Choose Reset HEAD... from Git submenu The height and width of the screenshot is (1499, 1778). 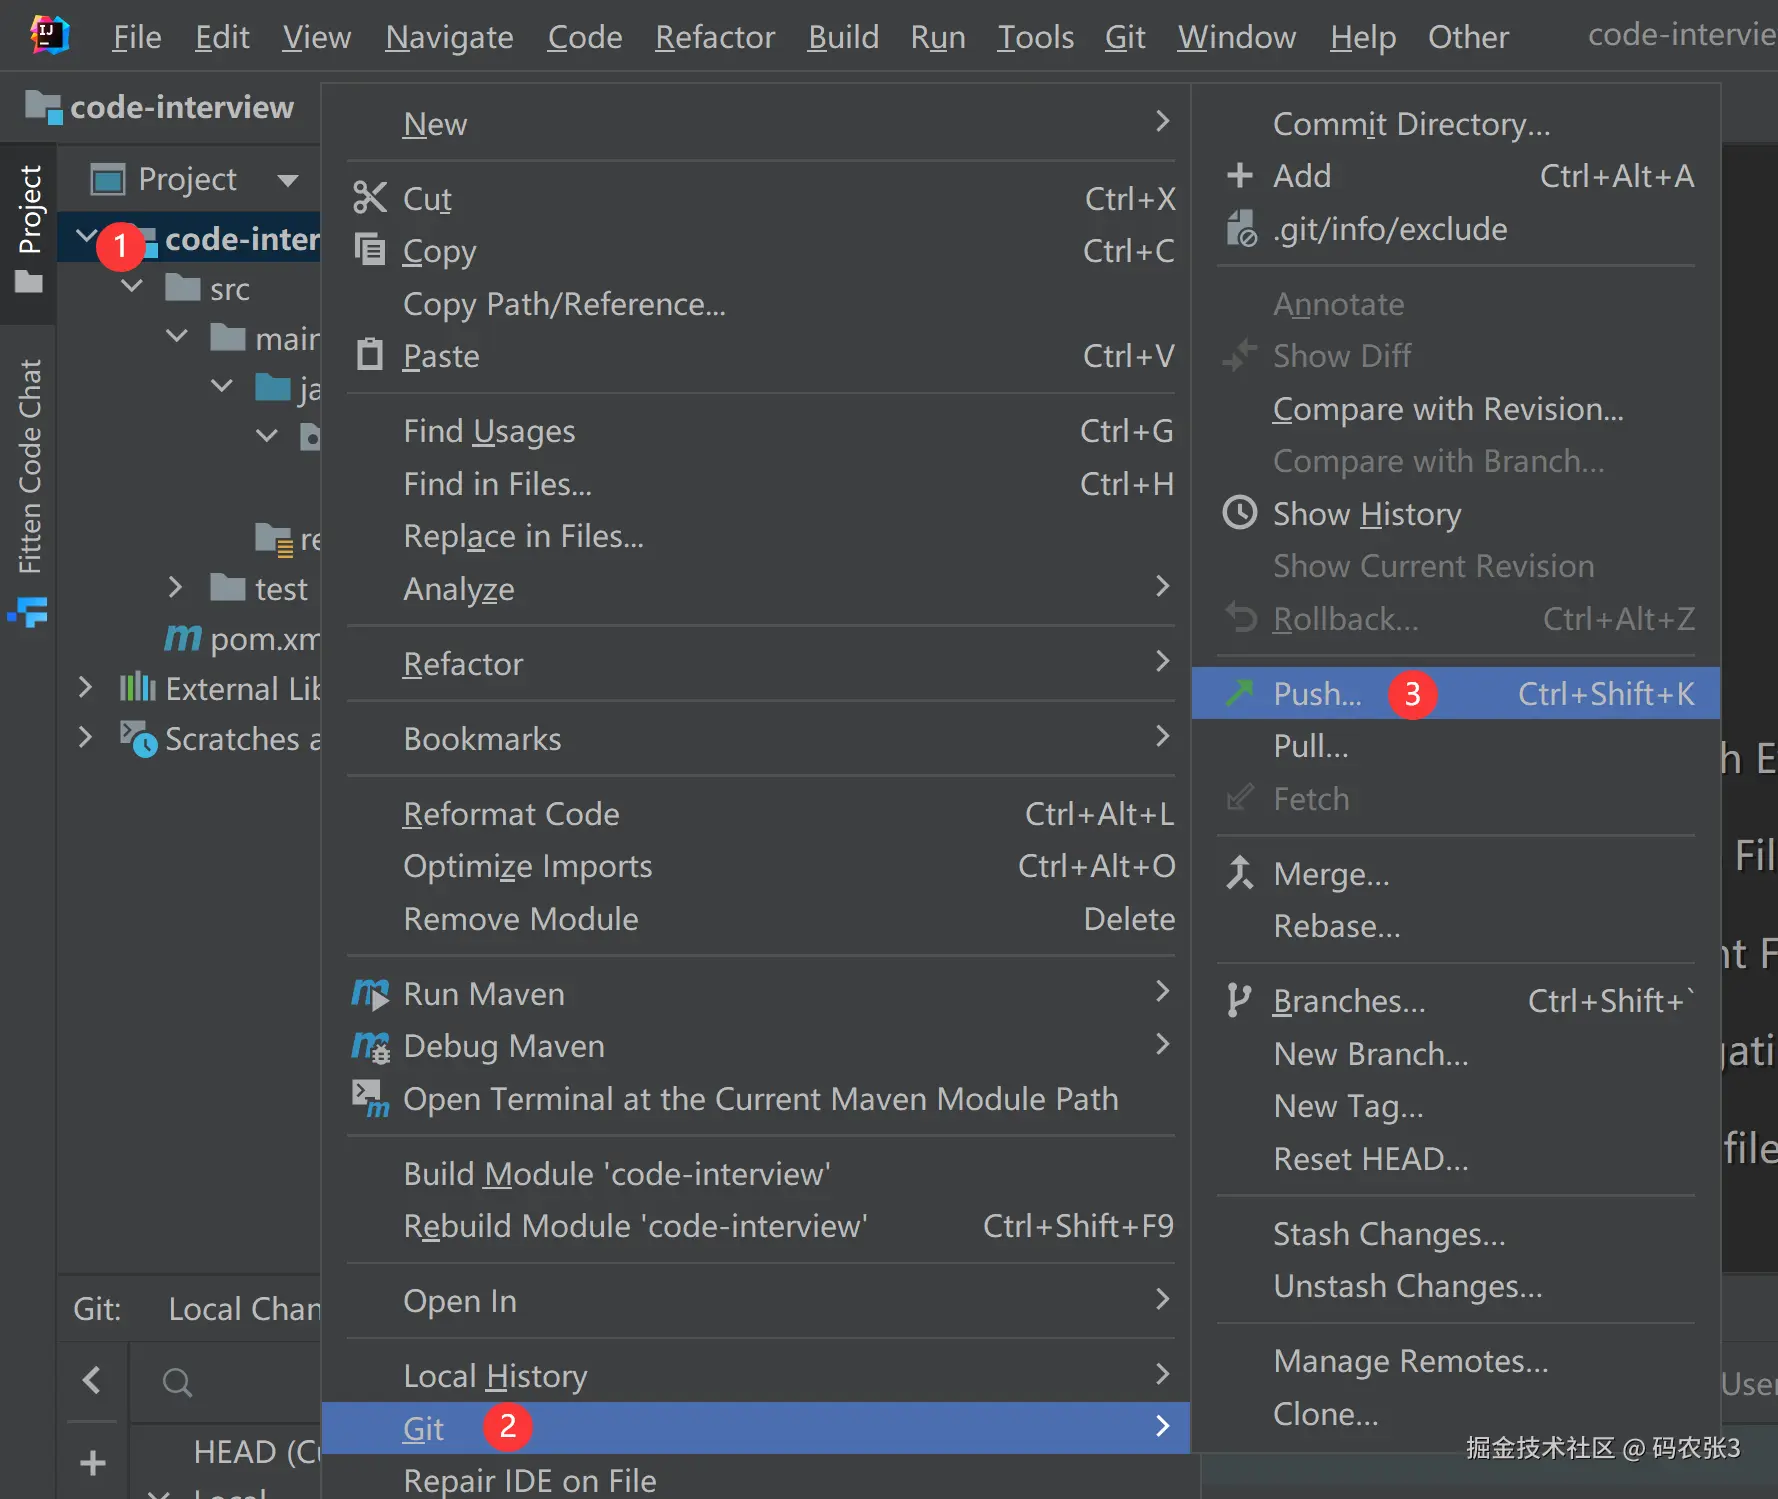[x=1456, y=1158]
